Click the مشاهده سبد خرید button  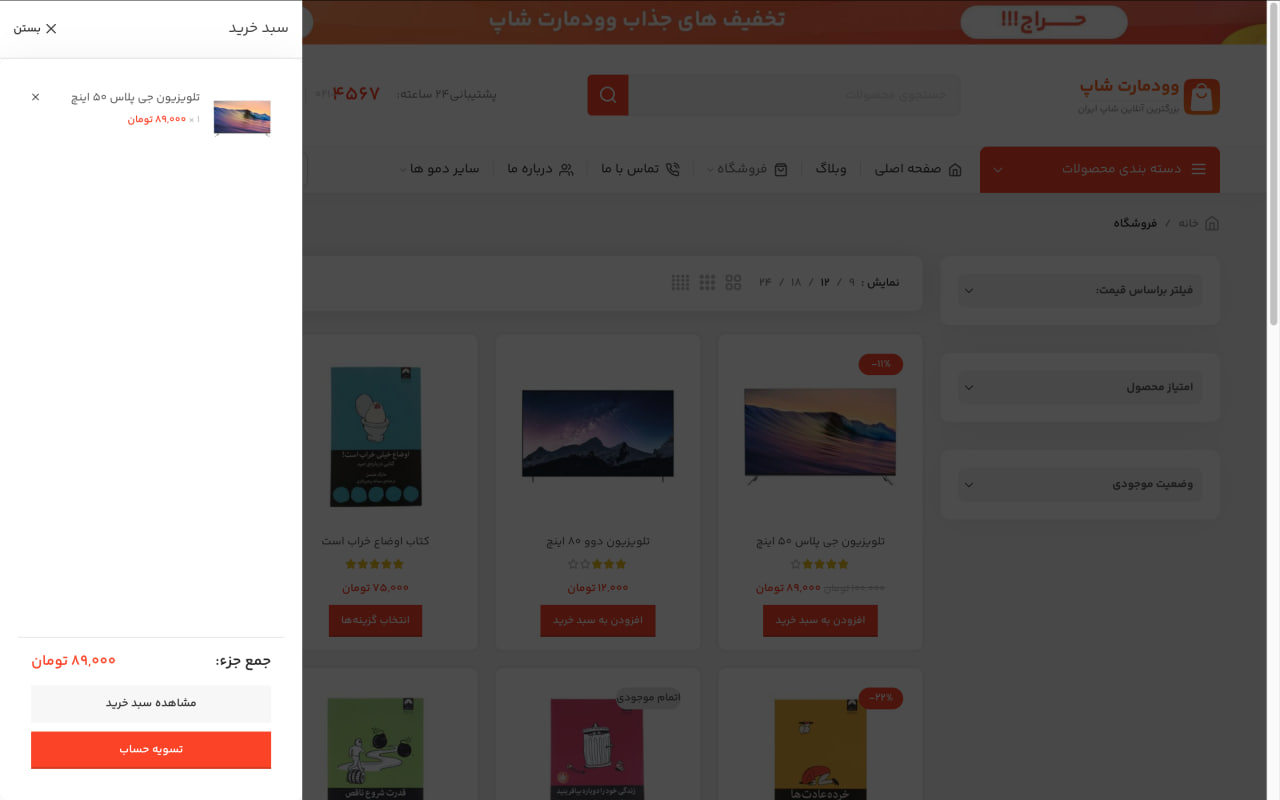tap(151, 703)
